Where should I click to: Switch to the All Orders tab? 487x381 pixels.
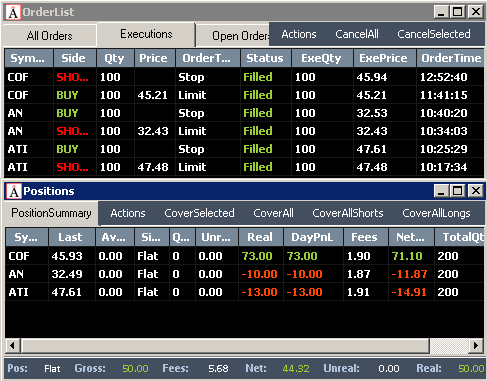pos(49,36)
